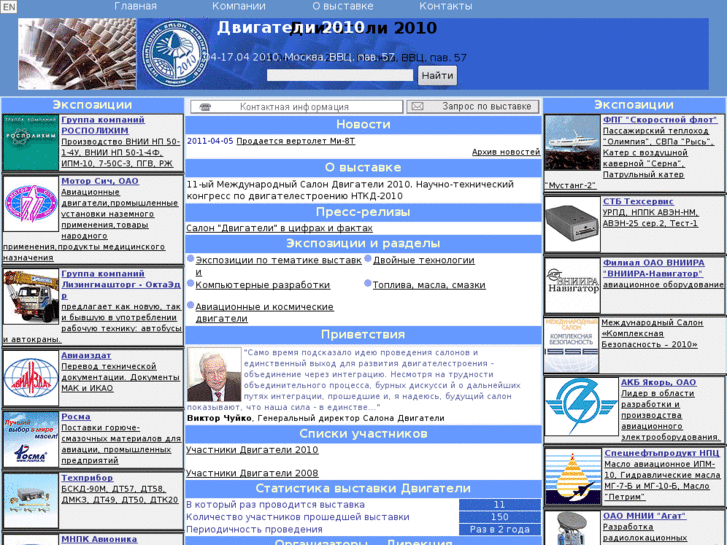Switch language with the EN button
The height and width of the screenshot is (545, 727).
[x=9, y=7]
